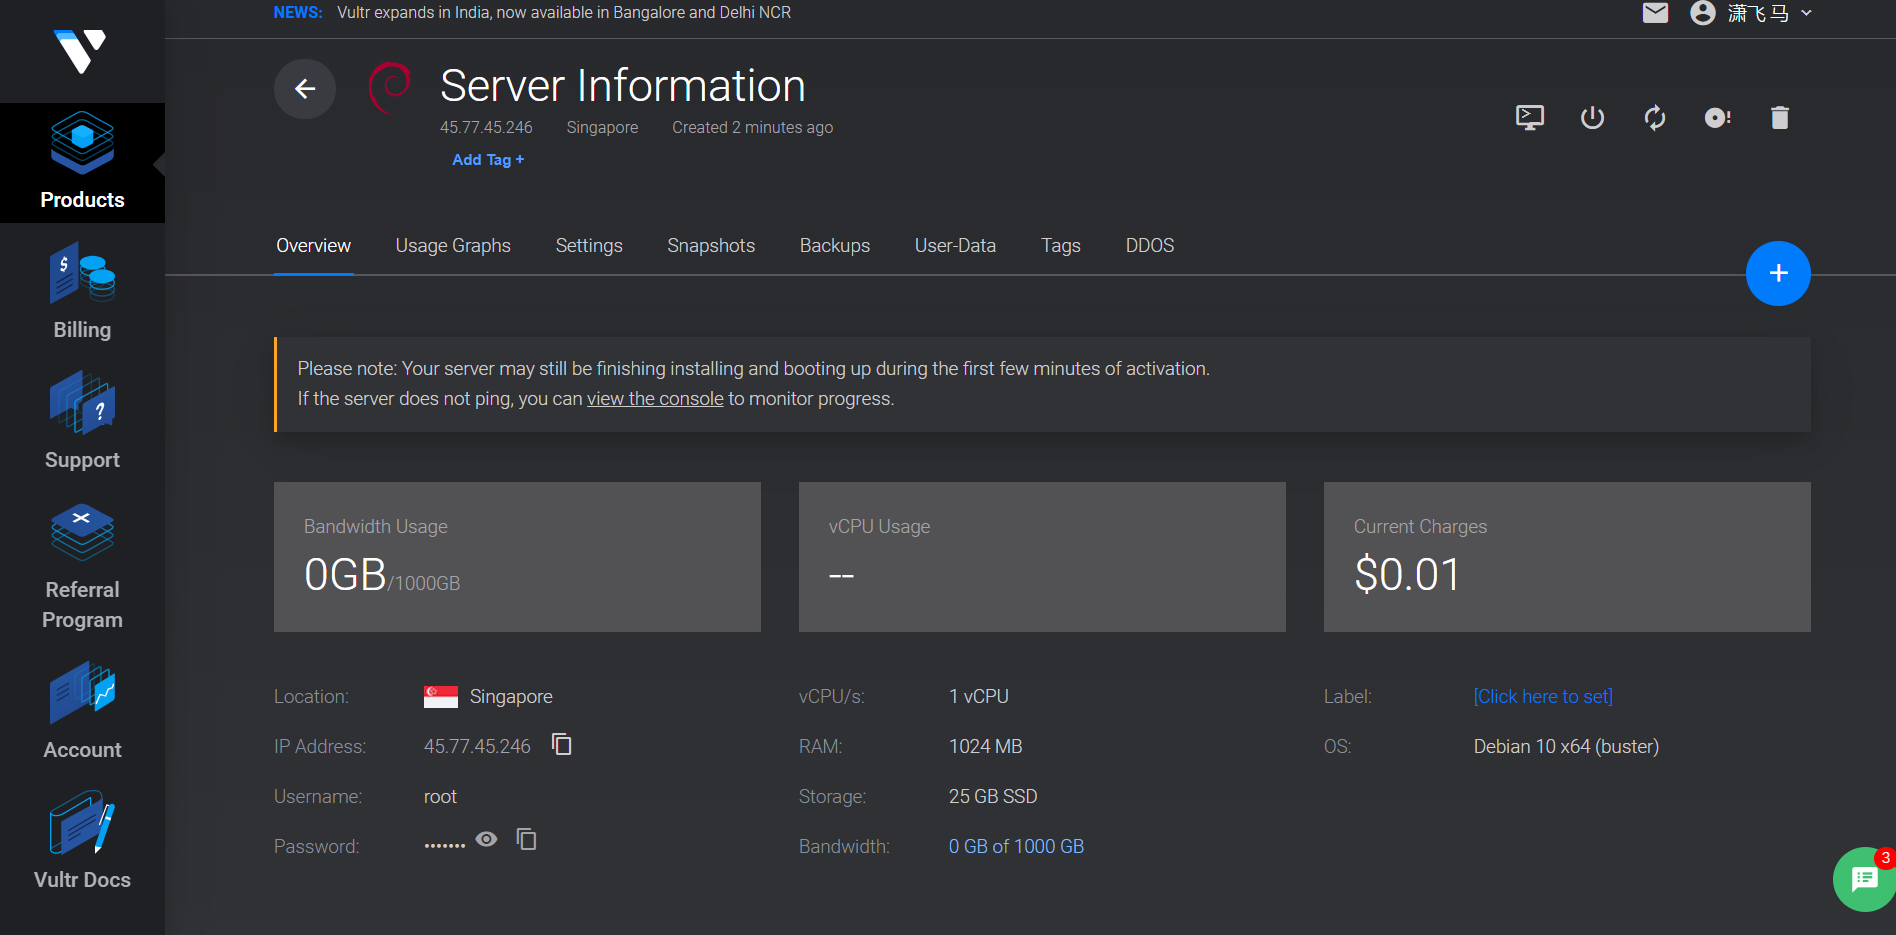The image size is (1896, 935).
Task: Open the live chat bubble
Action: click(1863, 879)
